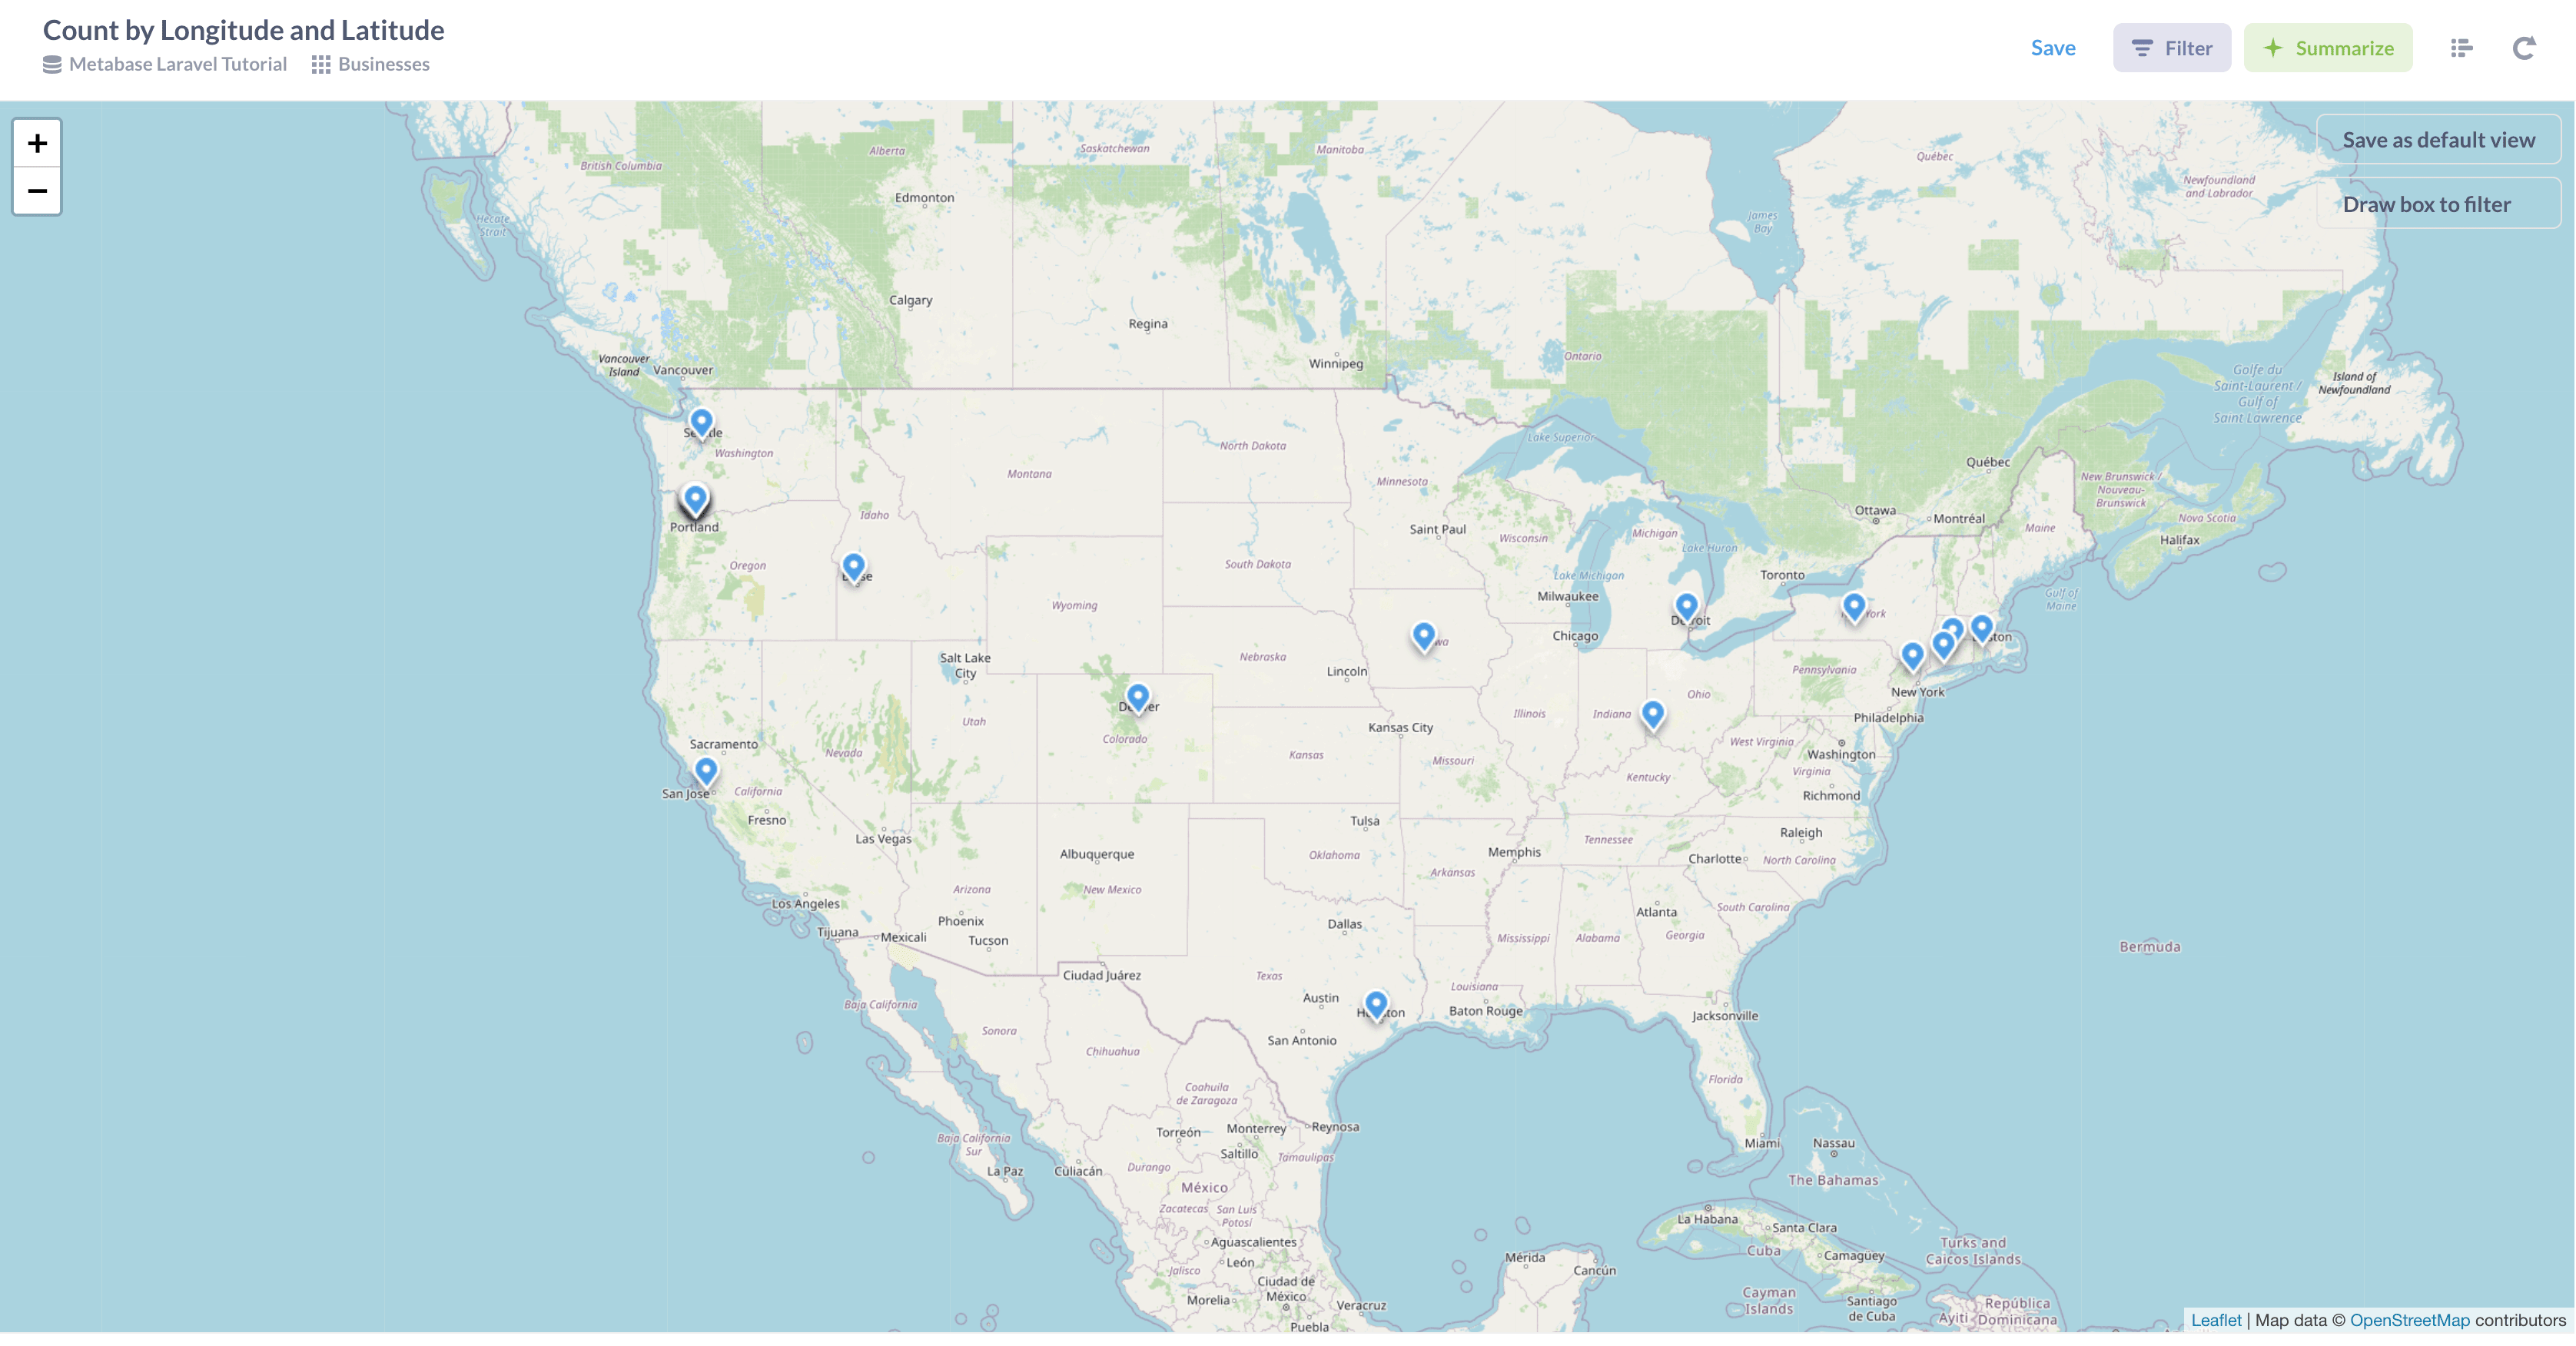
Task: Select Save as default view option
Action: coord(2436,140)
